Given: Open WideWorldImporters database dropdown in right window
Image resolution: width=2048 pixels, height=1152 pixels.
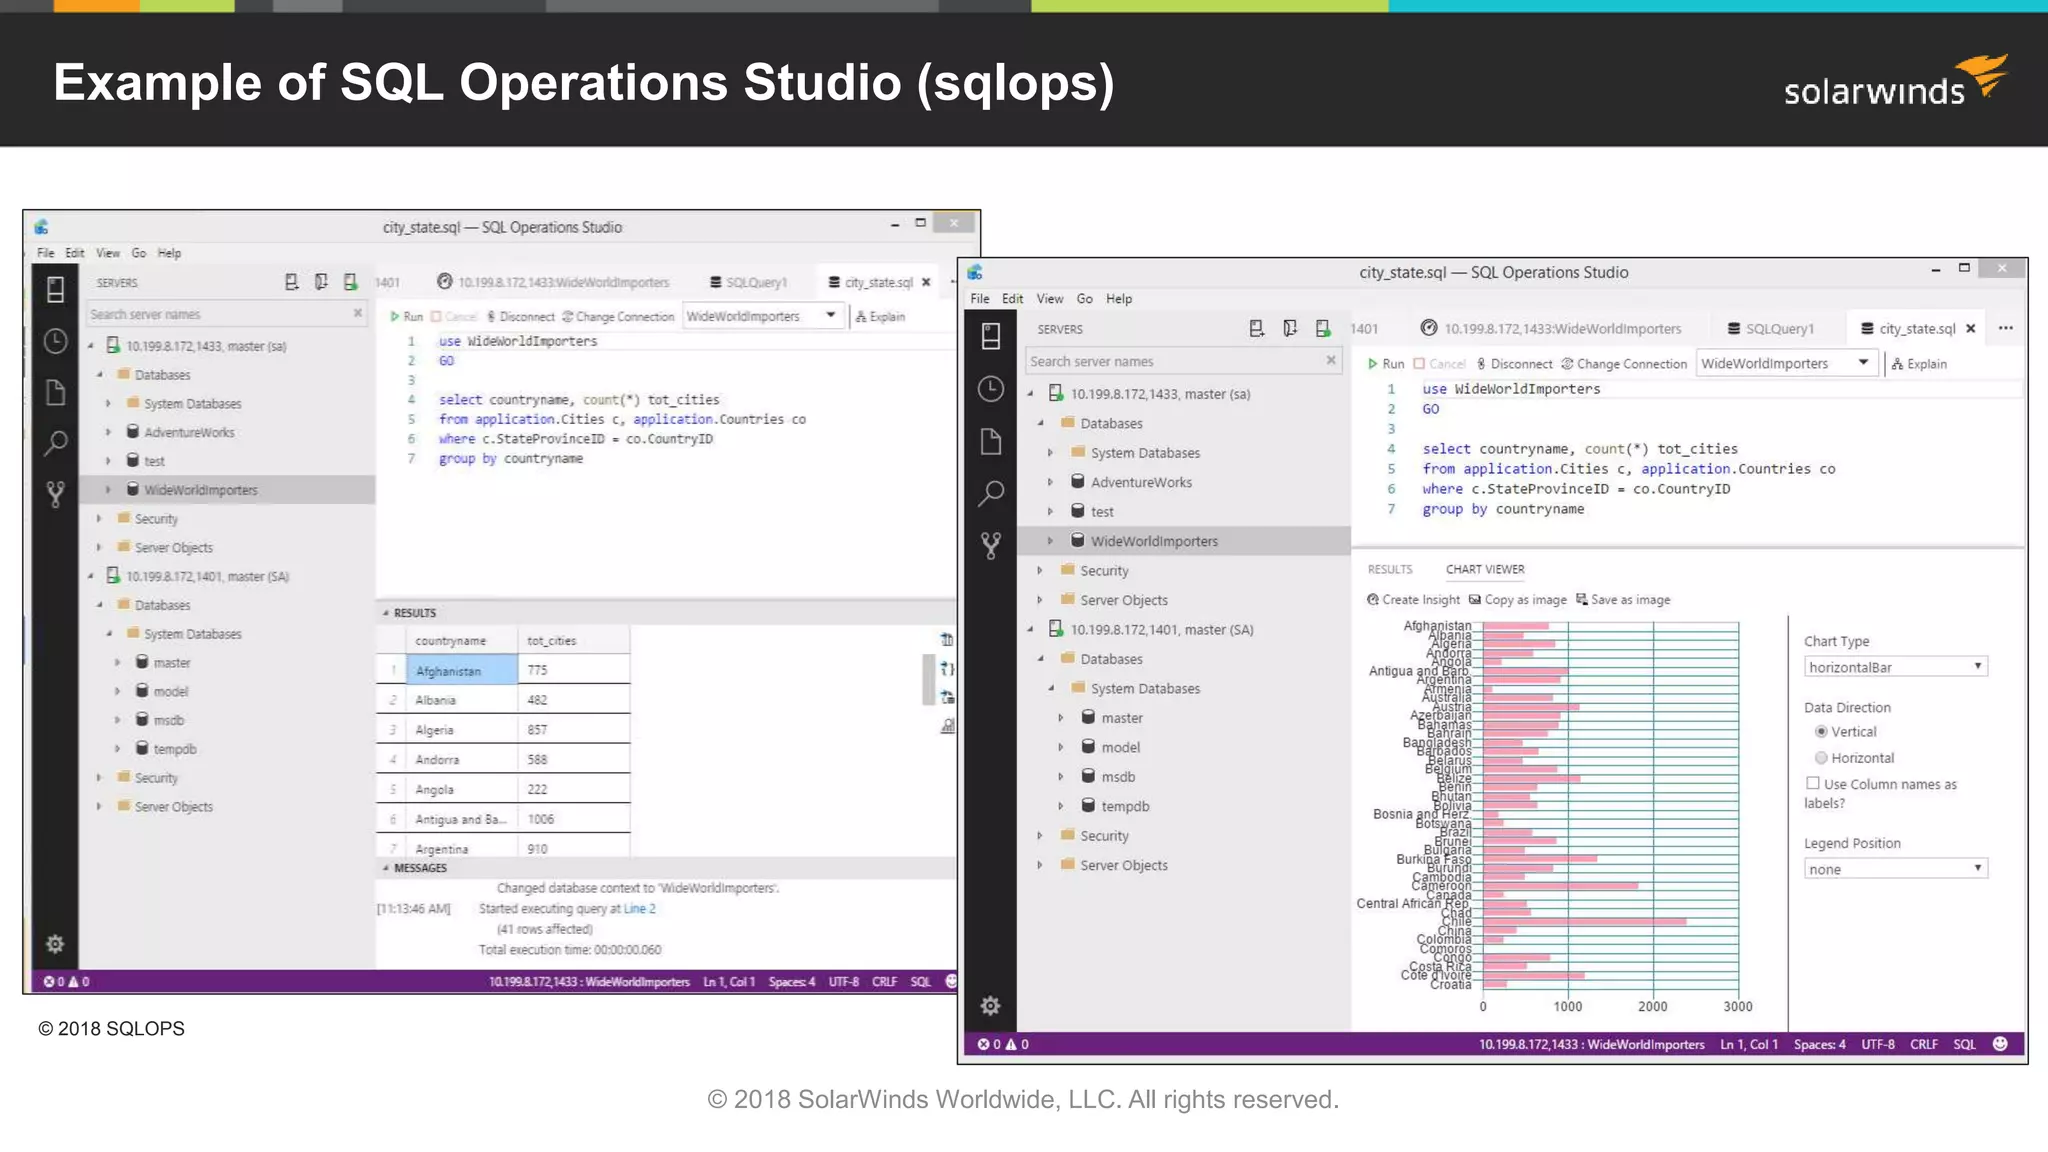Looking at the screenshot, I should pyautogui.click(x=1786, y=364).
